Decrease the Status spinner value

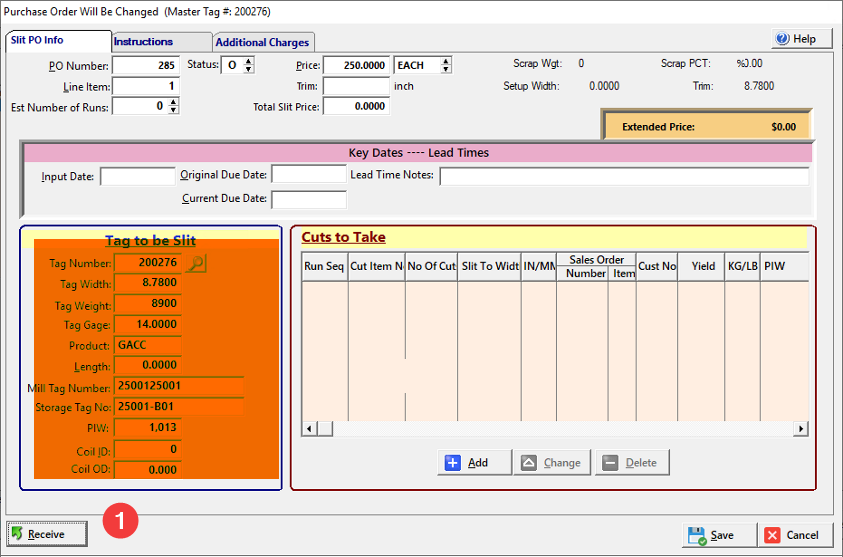[x=248, y=69]
